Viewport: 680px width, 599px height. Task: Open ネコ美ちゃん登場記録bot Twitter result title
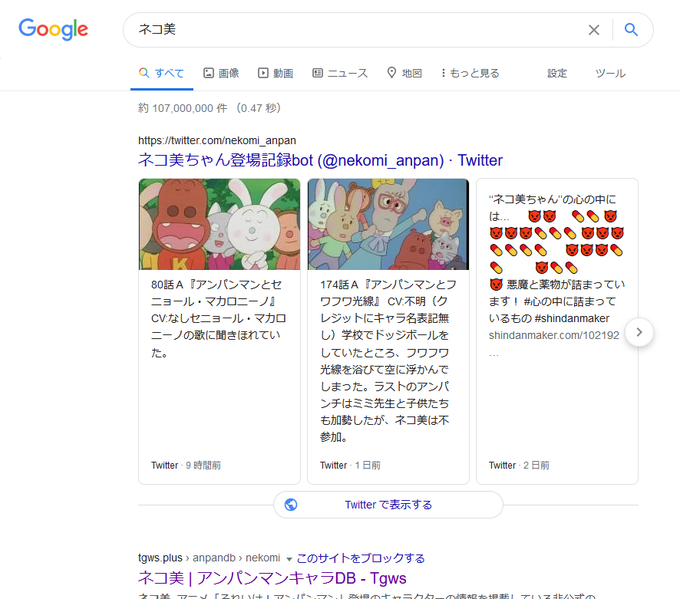[320, 160]
